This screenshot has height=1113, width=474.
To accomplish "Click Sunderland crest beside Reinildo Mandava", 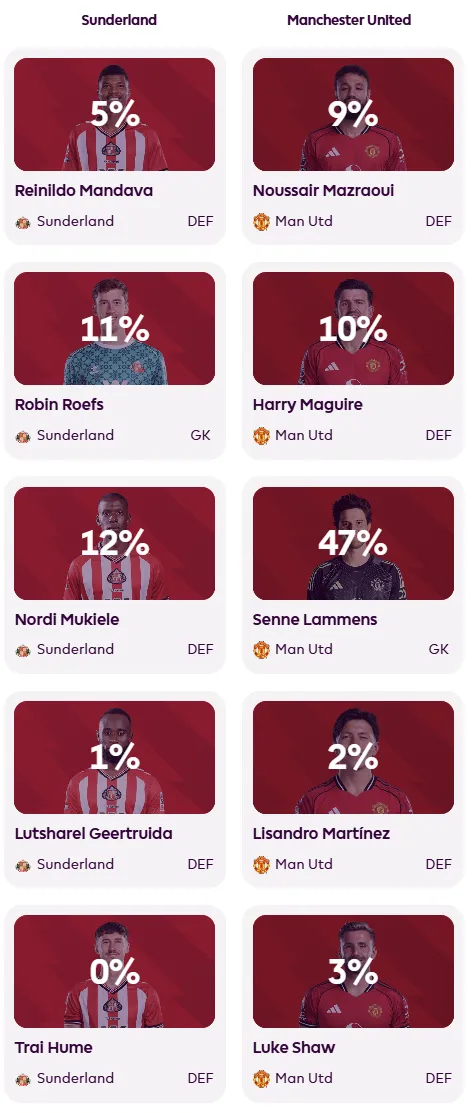I will coord(23,222).
